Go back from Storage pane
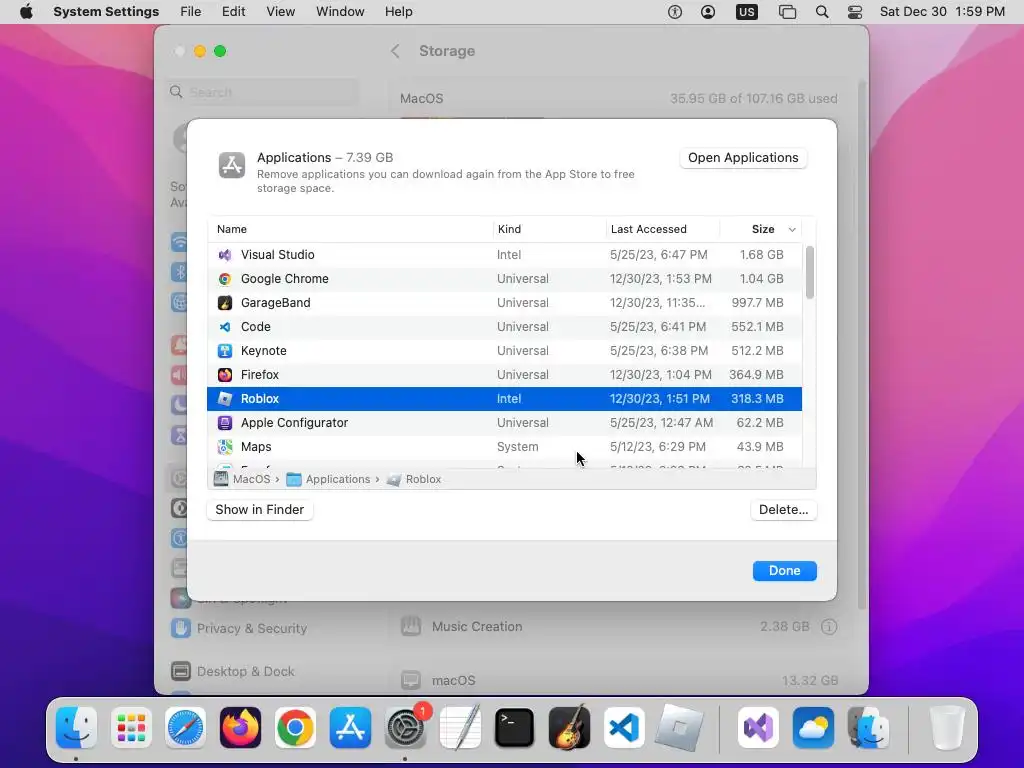Viewport: 1024px width, 768px height. pos(395,51)
